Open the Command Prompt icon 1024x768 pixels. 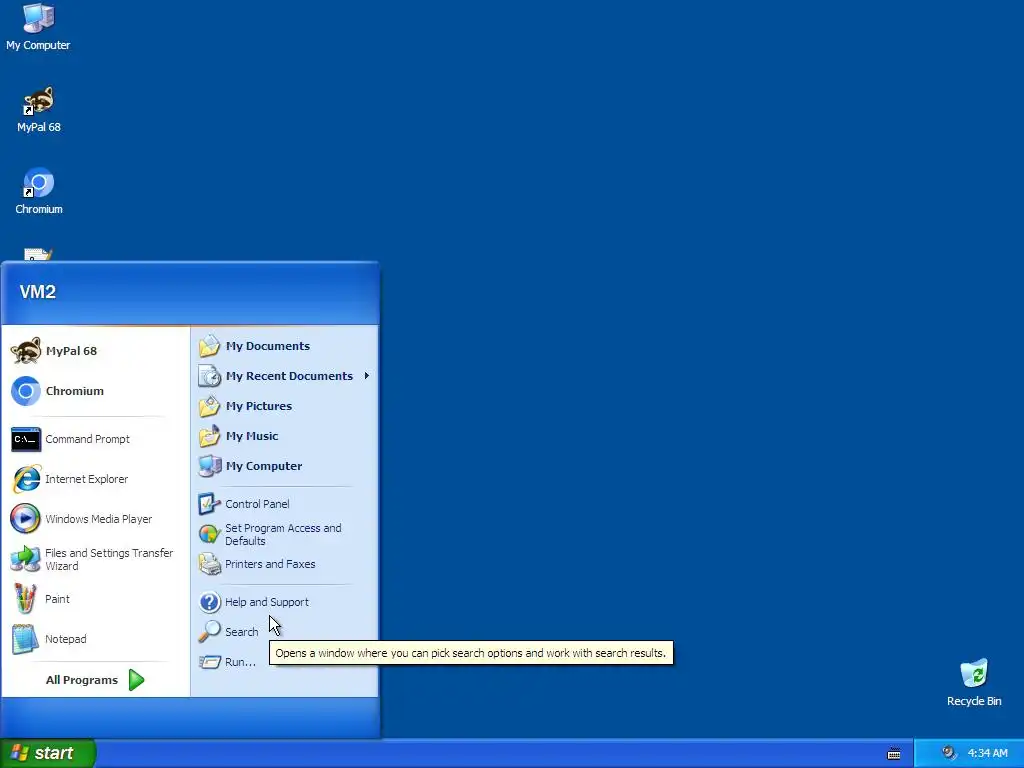[x=26, y=440]
